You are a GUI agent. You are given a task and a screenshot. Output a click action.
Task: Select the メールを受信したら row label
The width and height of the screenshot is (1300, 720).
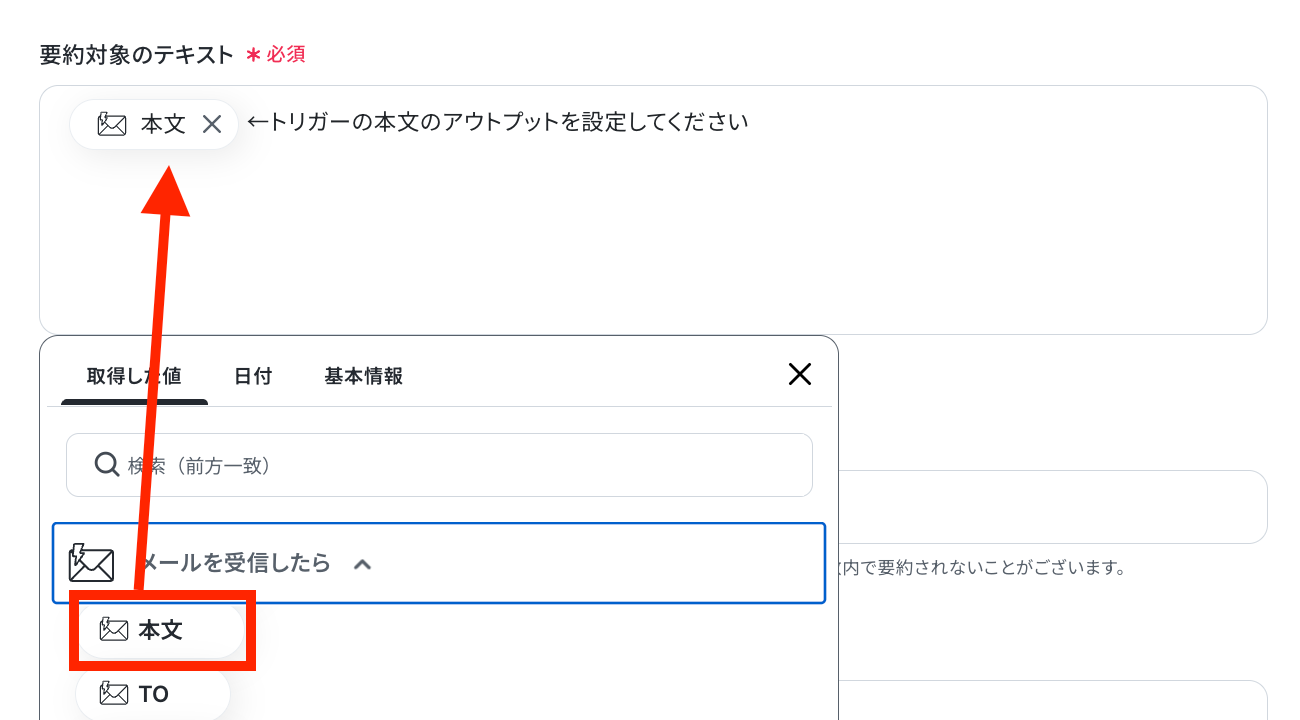237,563
